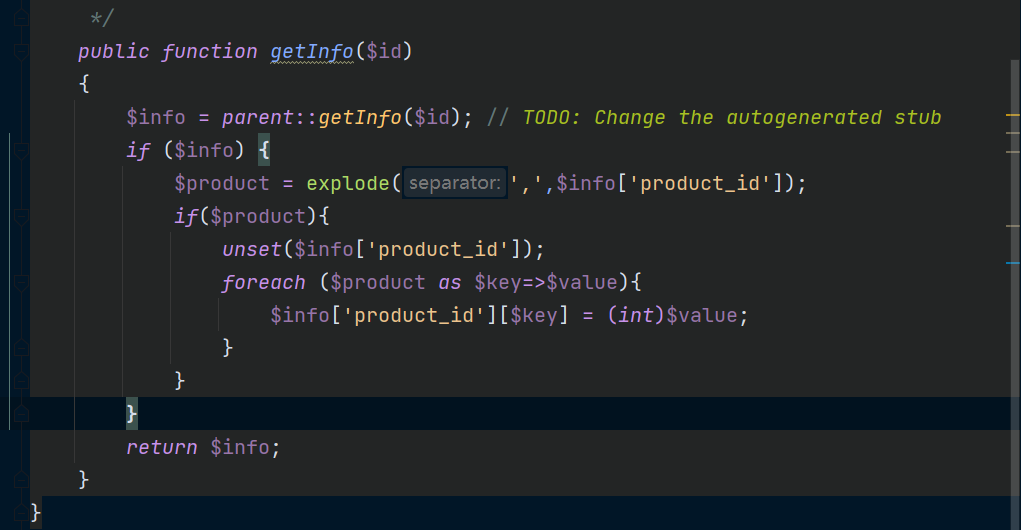Collapse the getInfo function fold marker
Image resolution: width=1021 pixels, height=530 pixels.
(21, 51)
